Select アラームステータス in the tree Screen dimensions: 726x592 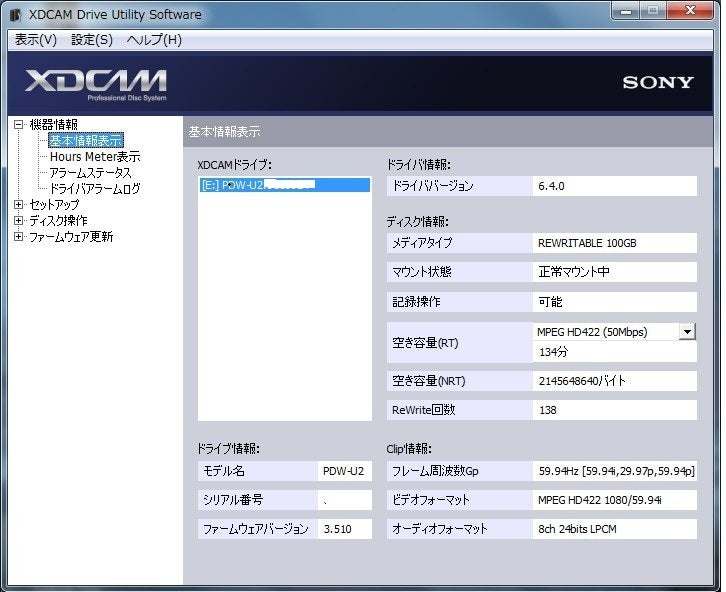(90, 173)
